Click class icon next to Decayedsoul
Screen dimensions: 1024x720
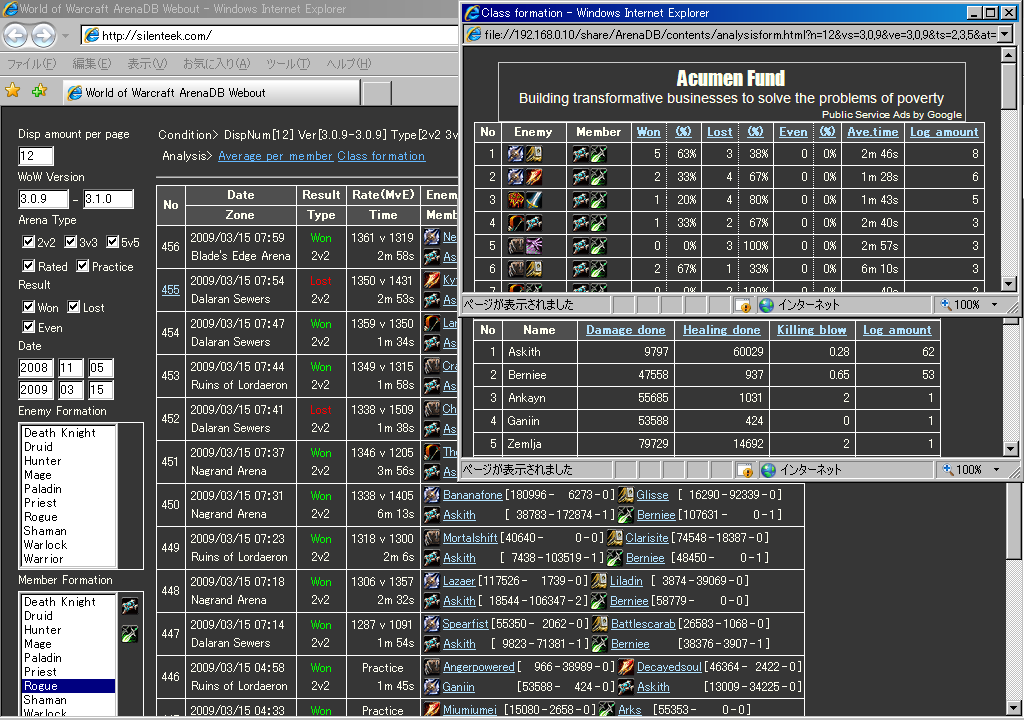pos(626,666)
